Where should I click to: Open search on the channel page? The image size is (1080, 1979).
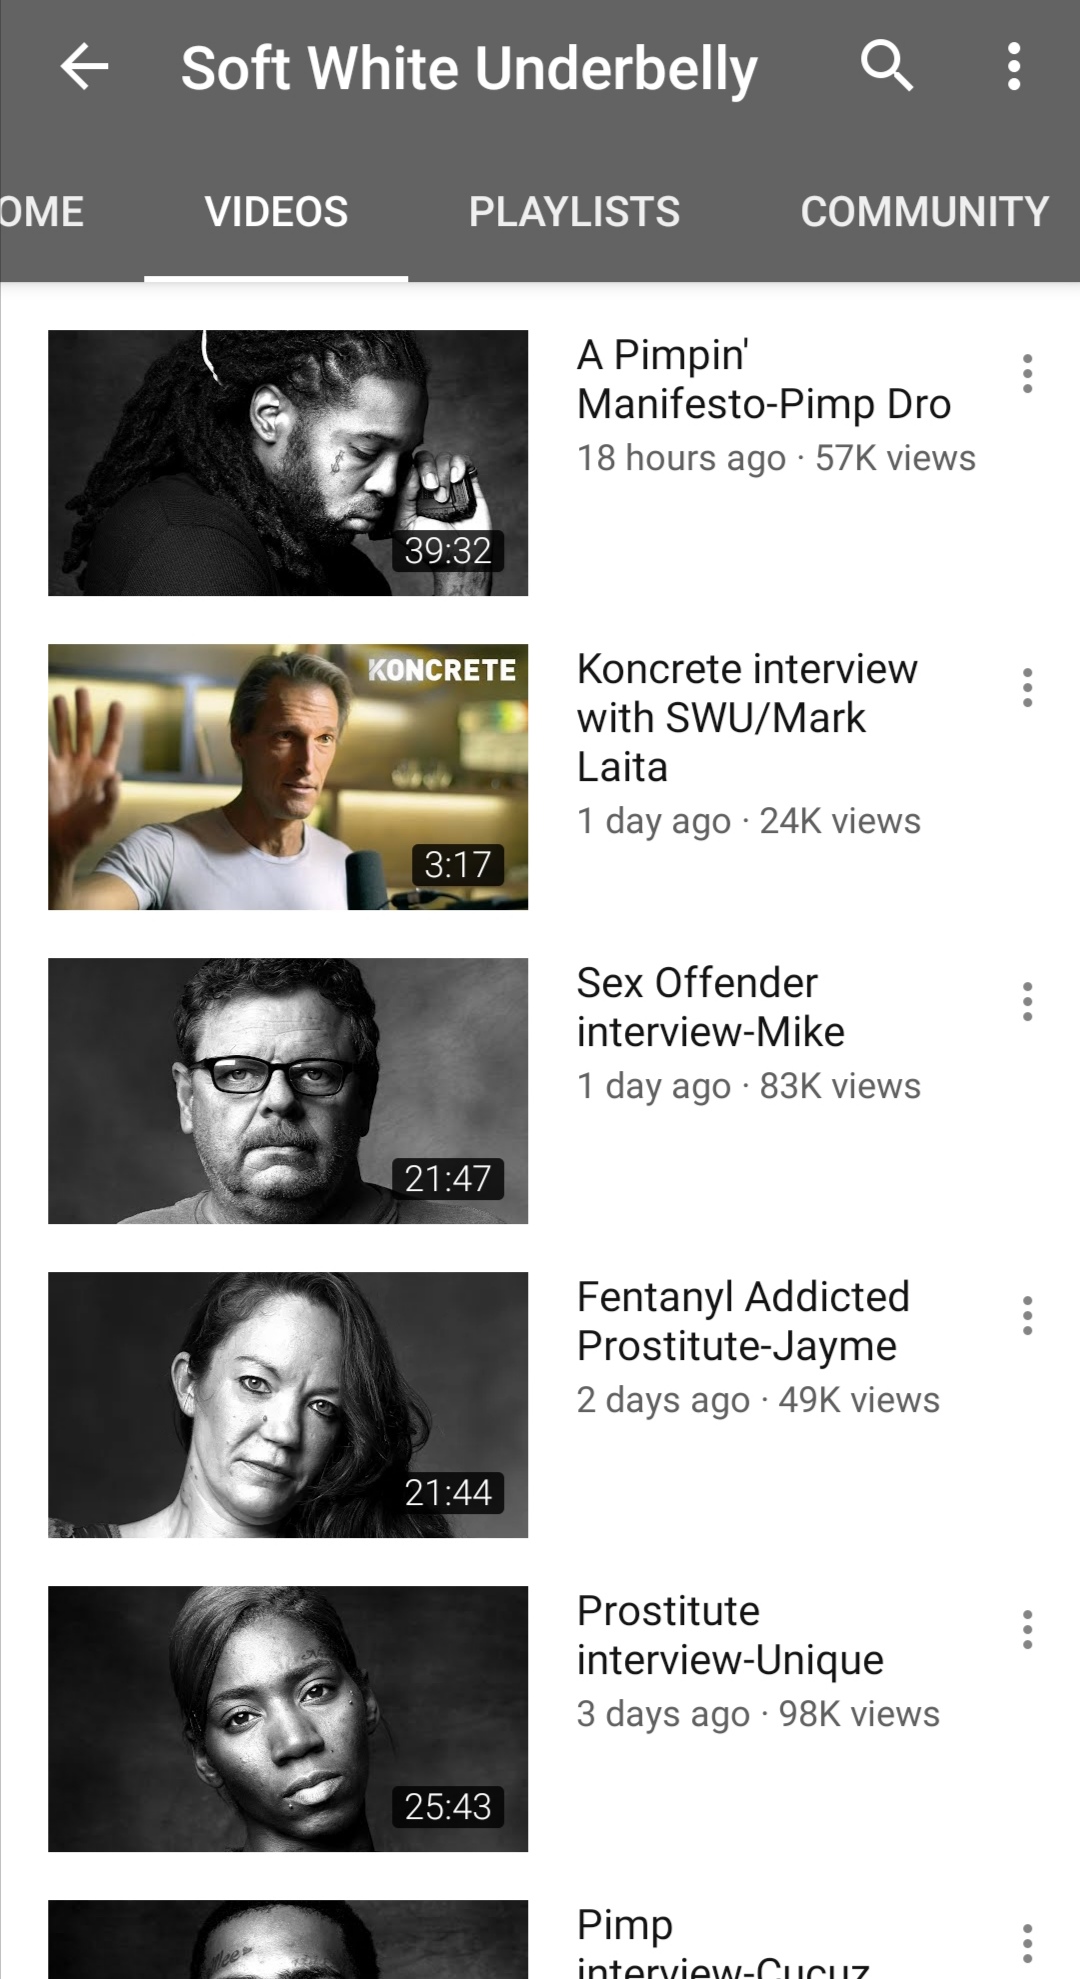click(886, 67)
